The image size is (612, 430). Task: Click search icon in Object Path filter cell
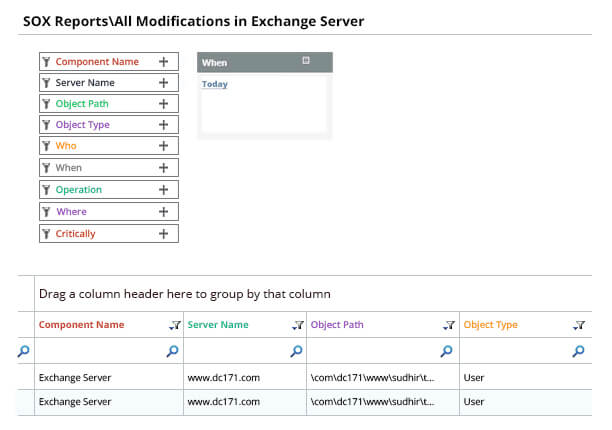447,351
